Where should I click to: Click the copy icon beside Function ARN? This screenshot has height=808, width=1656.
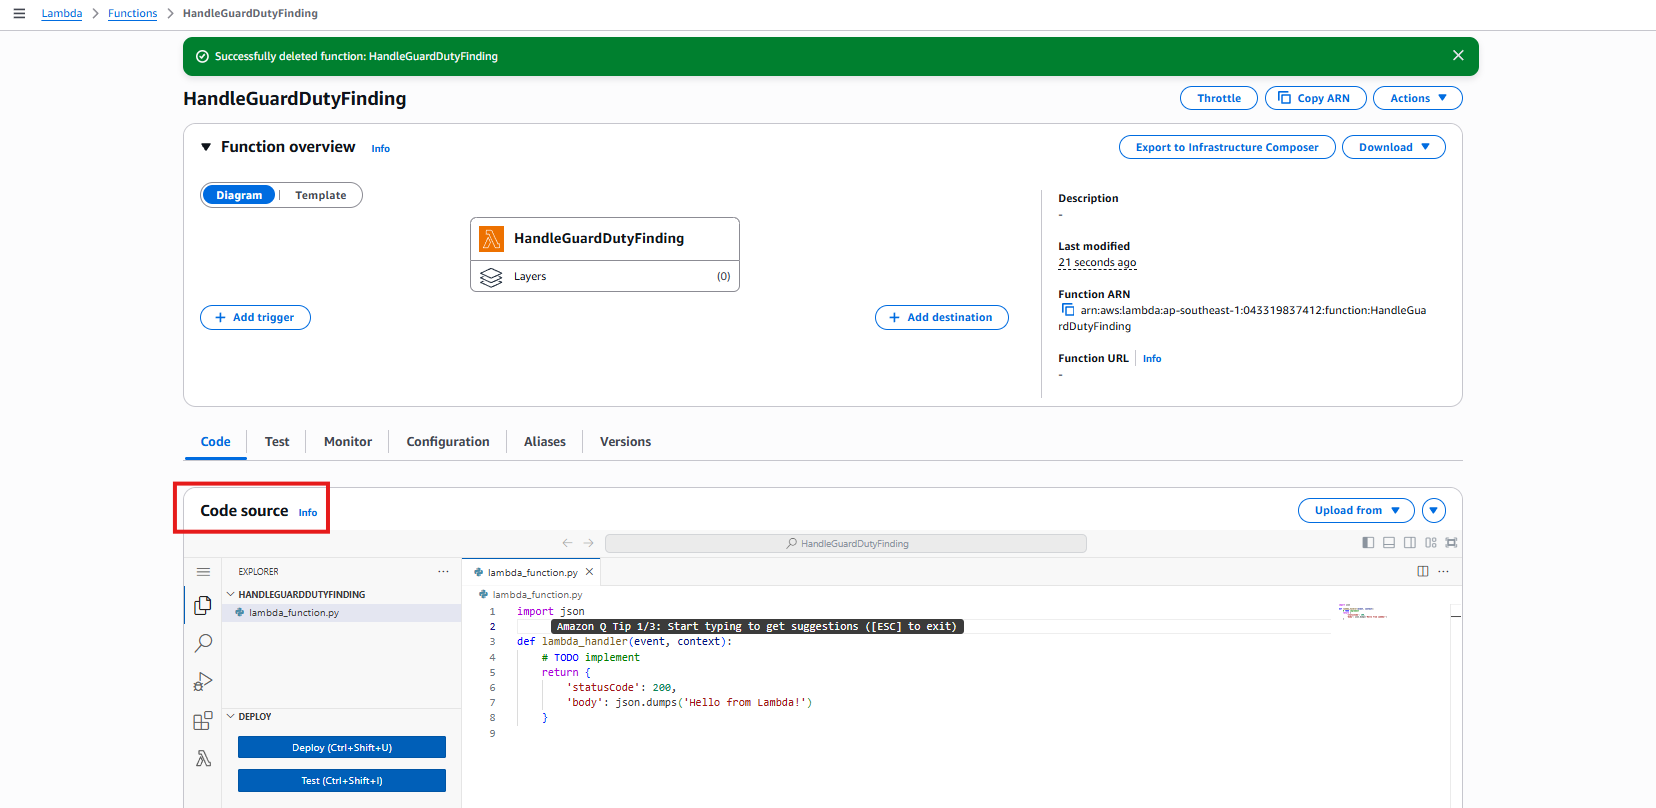[1067, 310]
